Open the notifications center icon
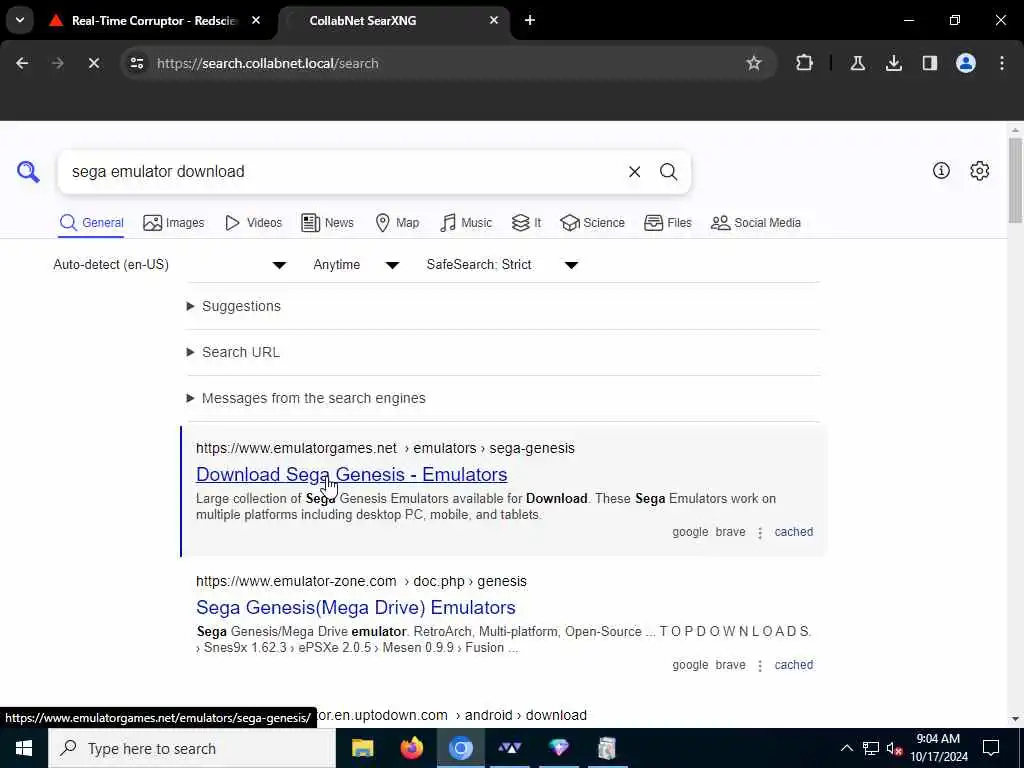The image size is (1024, 768). coord(991,748)
